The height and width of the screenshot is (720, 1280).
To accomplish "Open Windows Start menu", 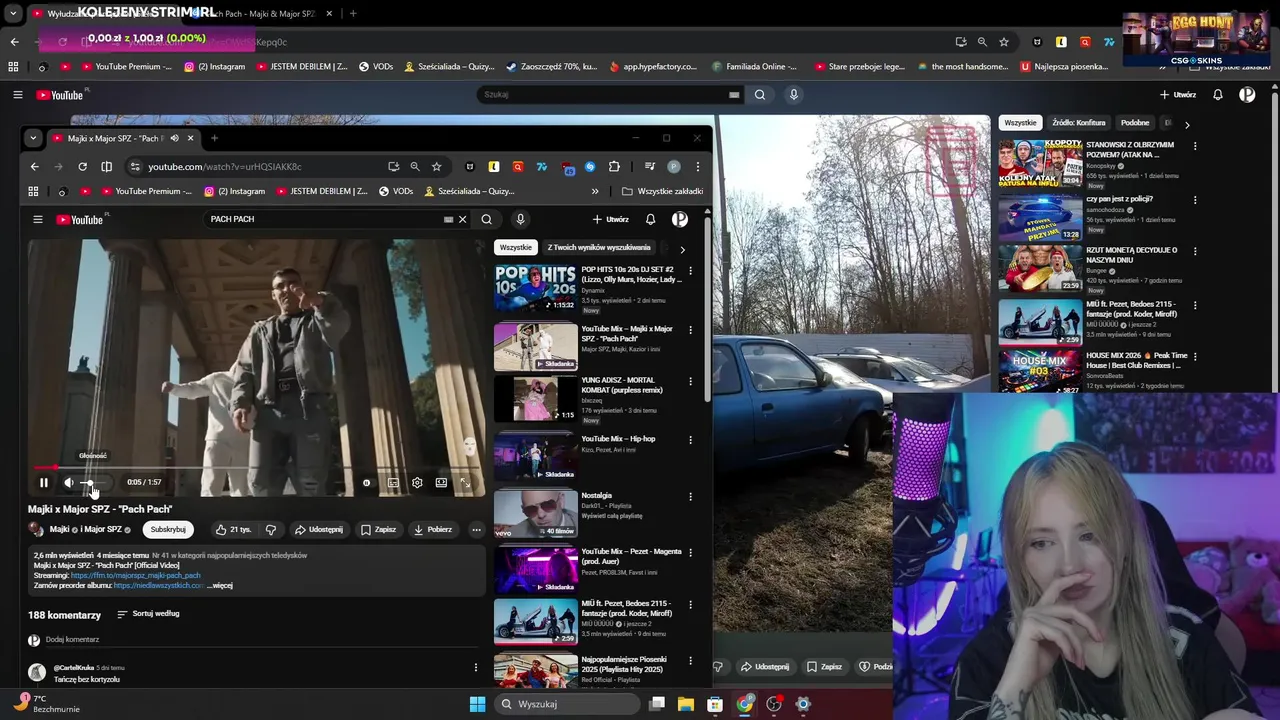I will tap(477, 704).
